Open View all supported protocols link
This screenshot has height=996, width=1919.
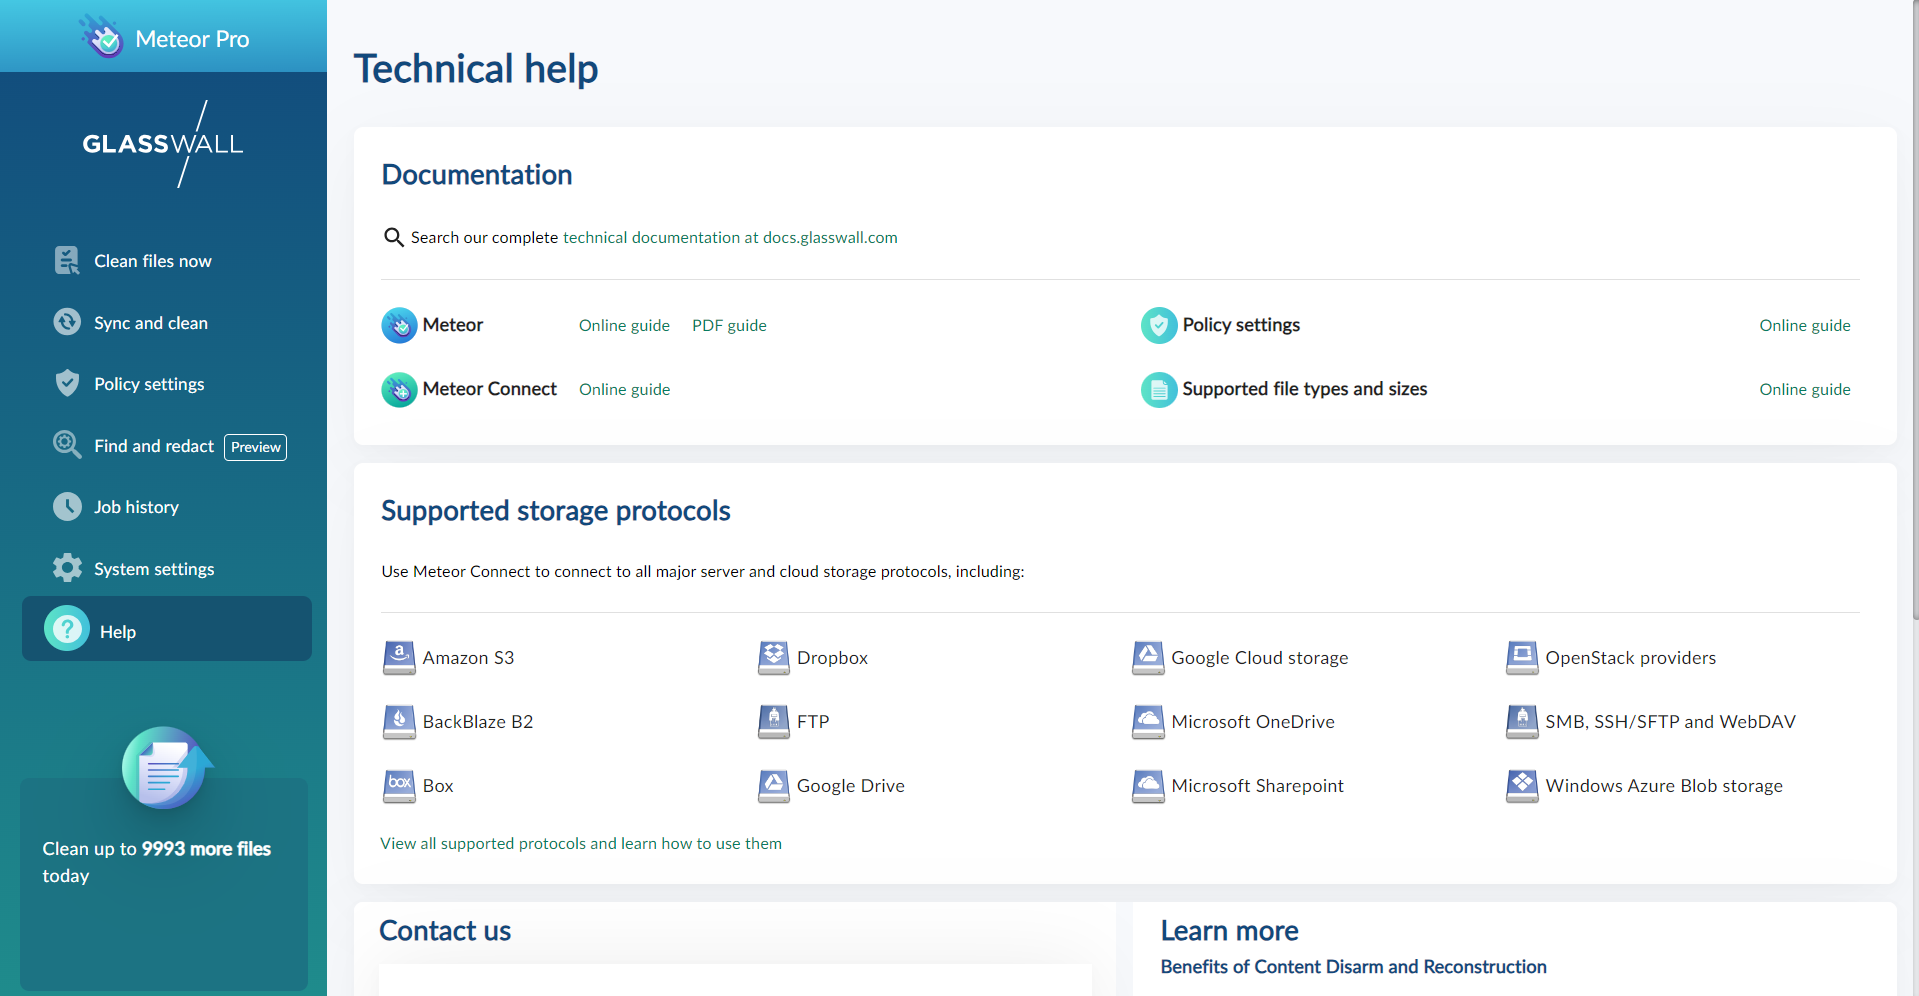click(x=581, y=843)
